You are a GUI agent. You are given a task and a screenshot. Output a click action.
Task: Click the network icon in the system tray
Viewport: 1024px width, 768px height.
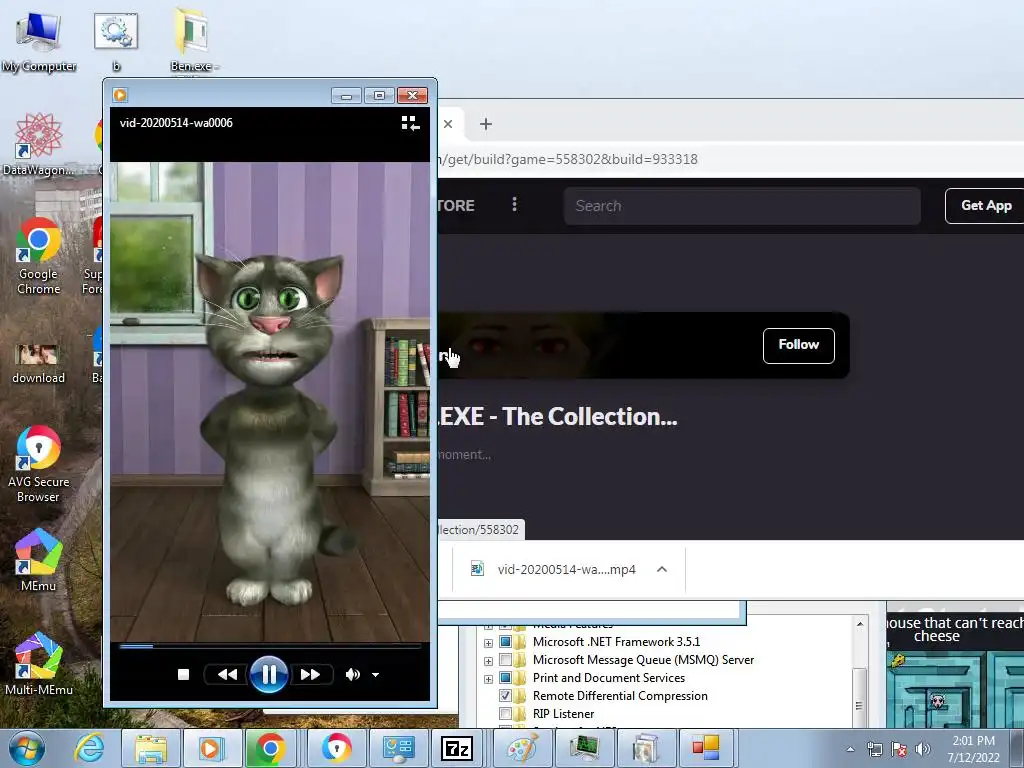point(874,749)
